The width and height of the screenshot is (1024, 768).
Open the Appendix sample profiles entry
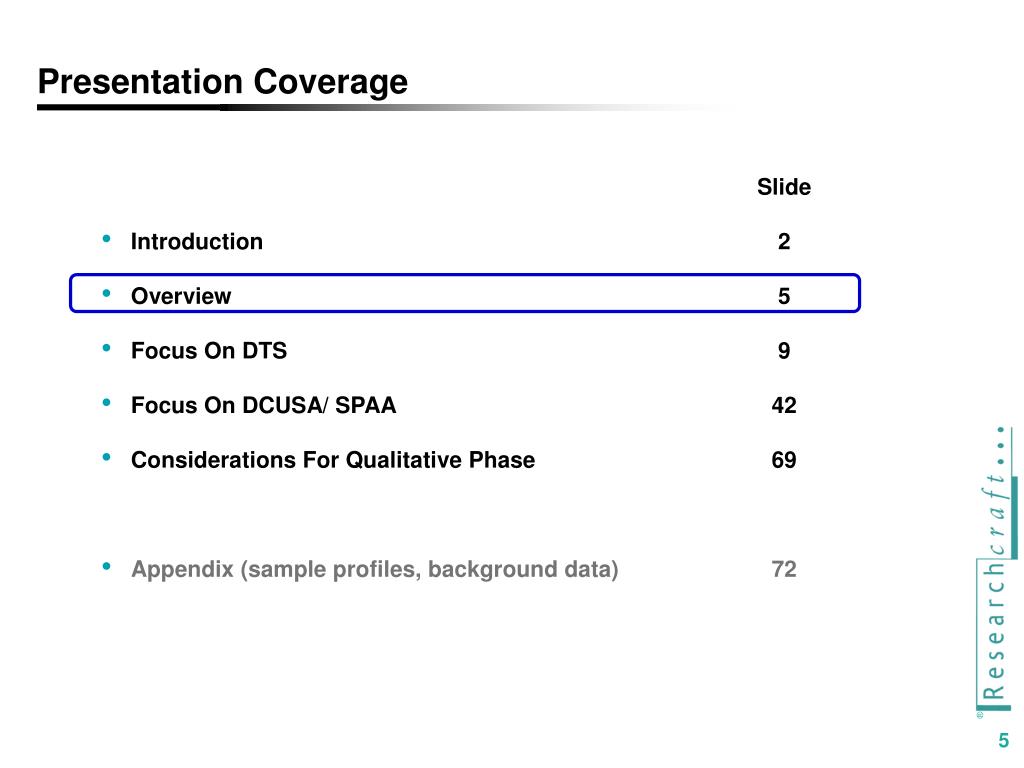(x=375, y=570)
